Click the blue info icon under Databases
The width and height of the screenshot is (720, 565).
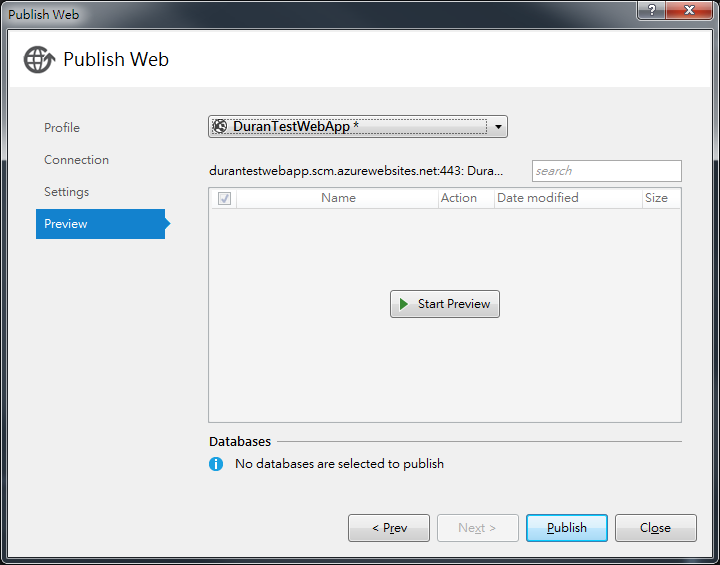tap(216, 464)
